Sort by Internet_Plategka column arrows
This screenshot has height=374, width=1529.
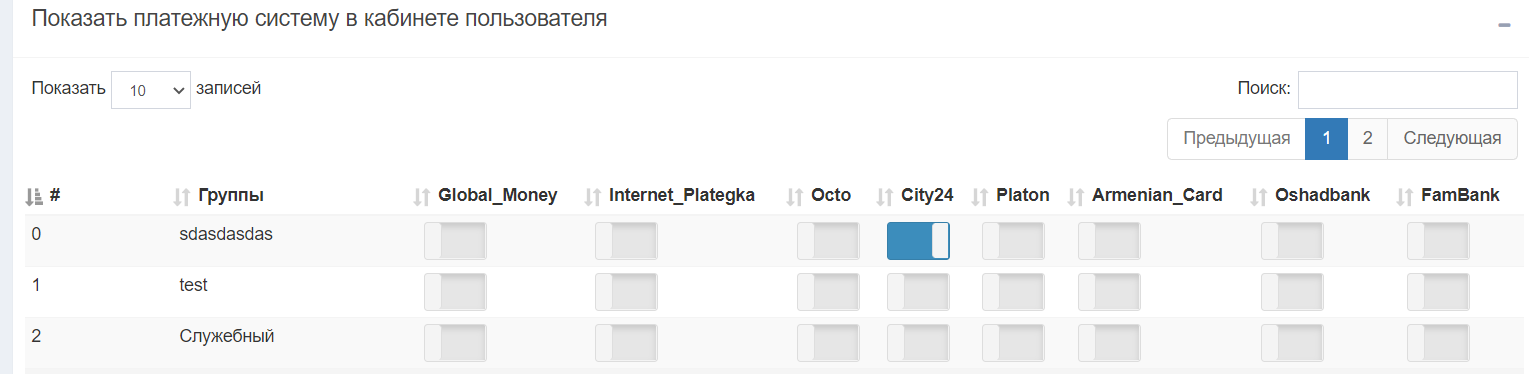(x=593, y=197)
